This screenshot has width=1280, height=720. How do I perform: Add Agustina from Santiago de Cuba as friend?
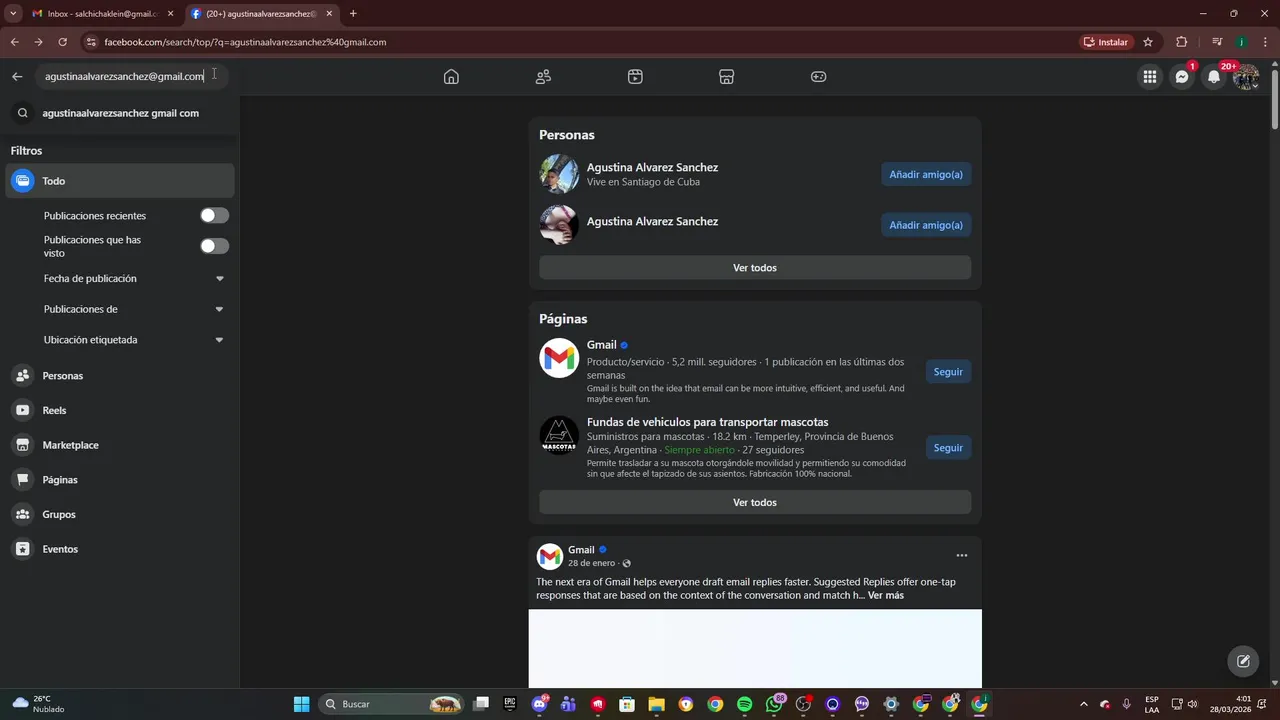coord(926,174)
